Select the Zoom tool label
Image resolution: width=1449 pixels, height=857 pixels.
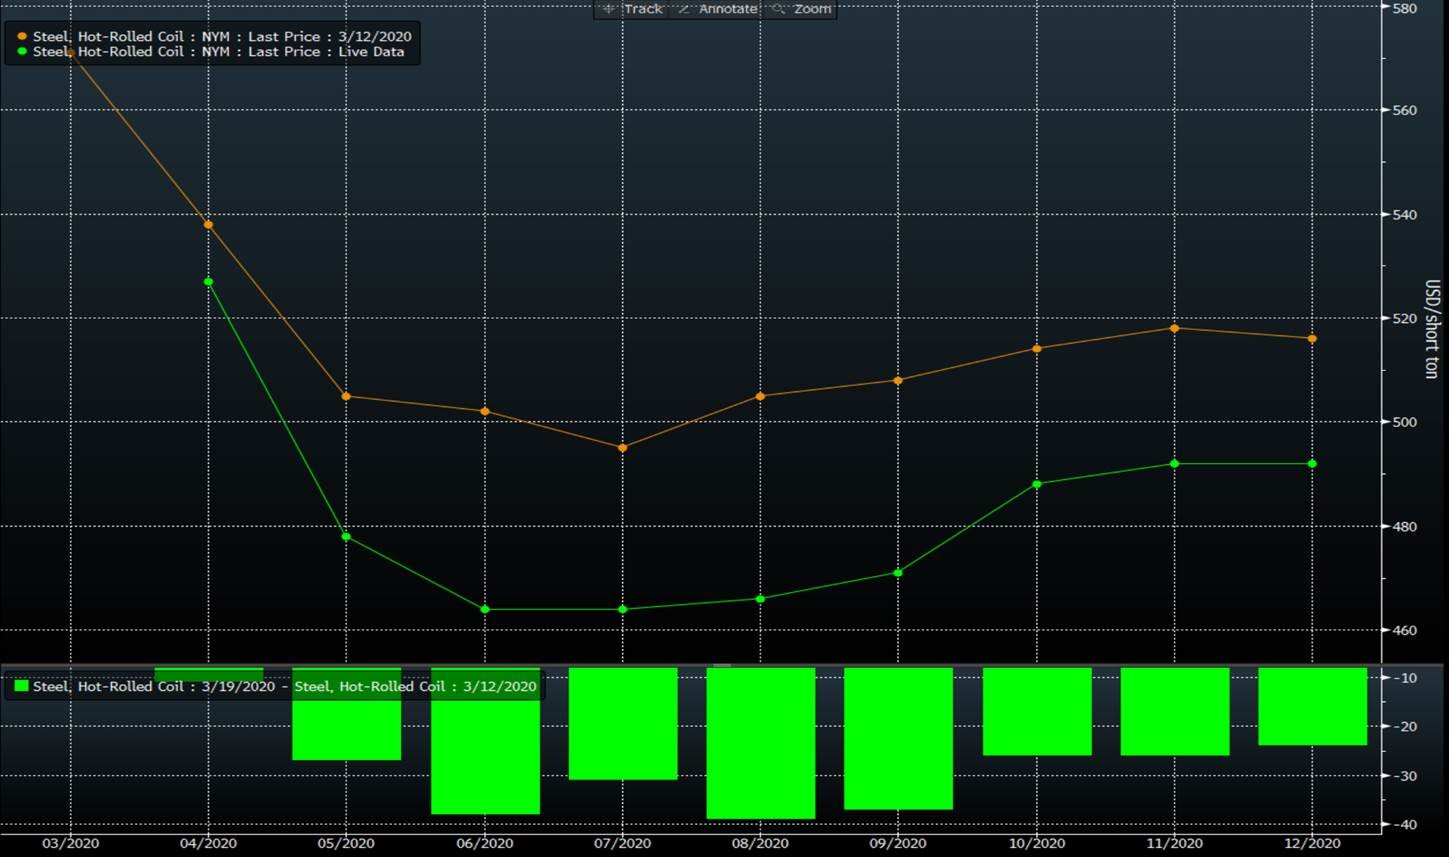(812, 9)
